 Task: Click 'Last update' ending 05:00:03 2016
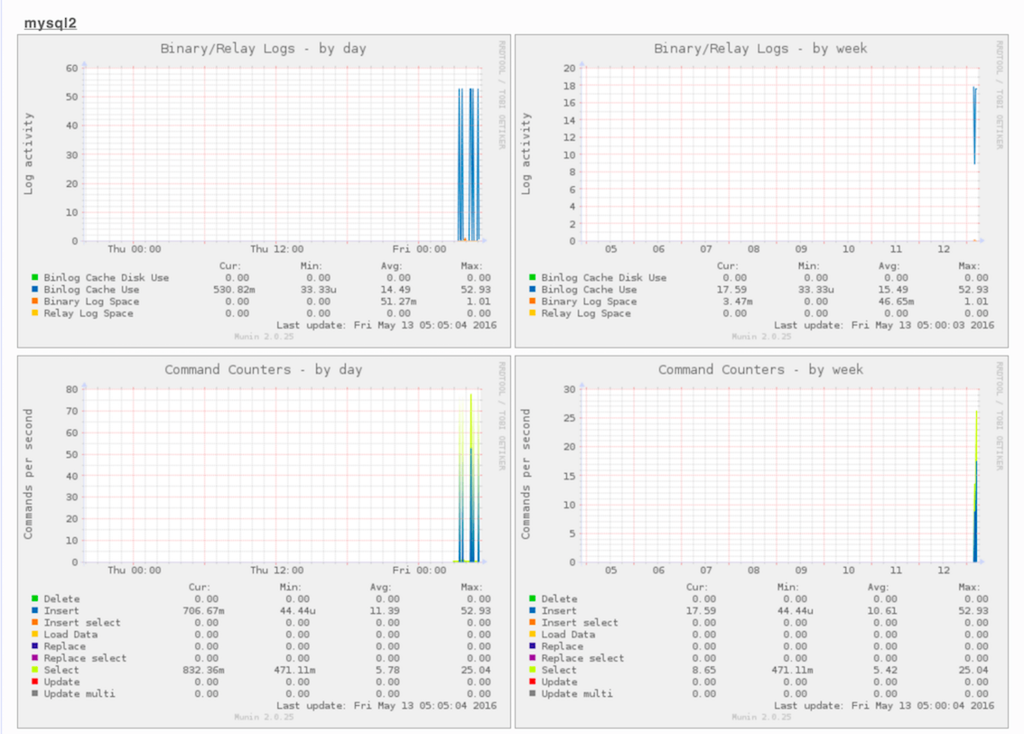coord(884,325)
